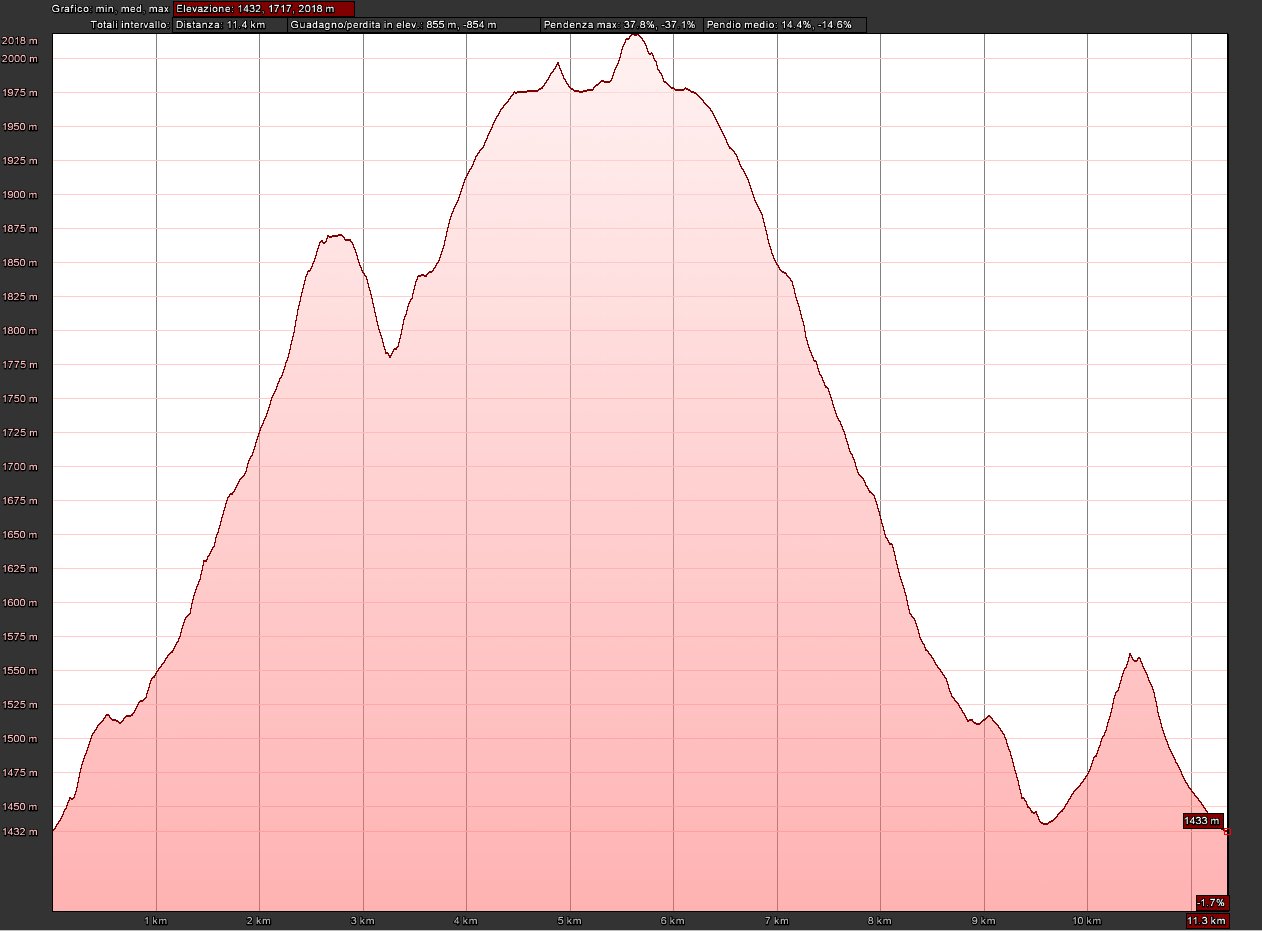1262x932 pixels.
Task: Click the red square cursor marker on profile
Action: (1227, 832)
